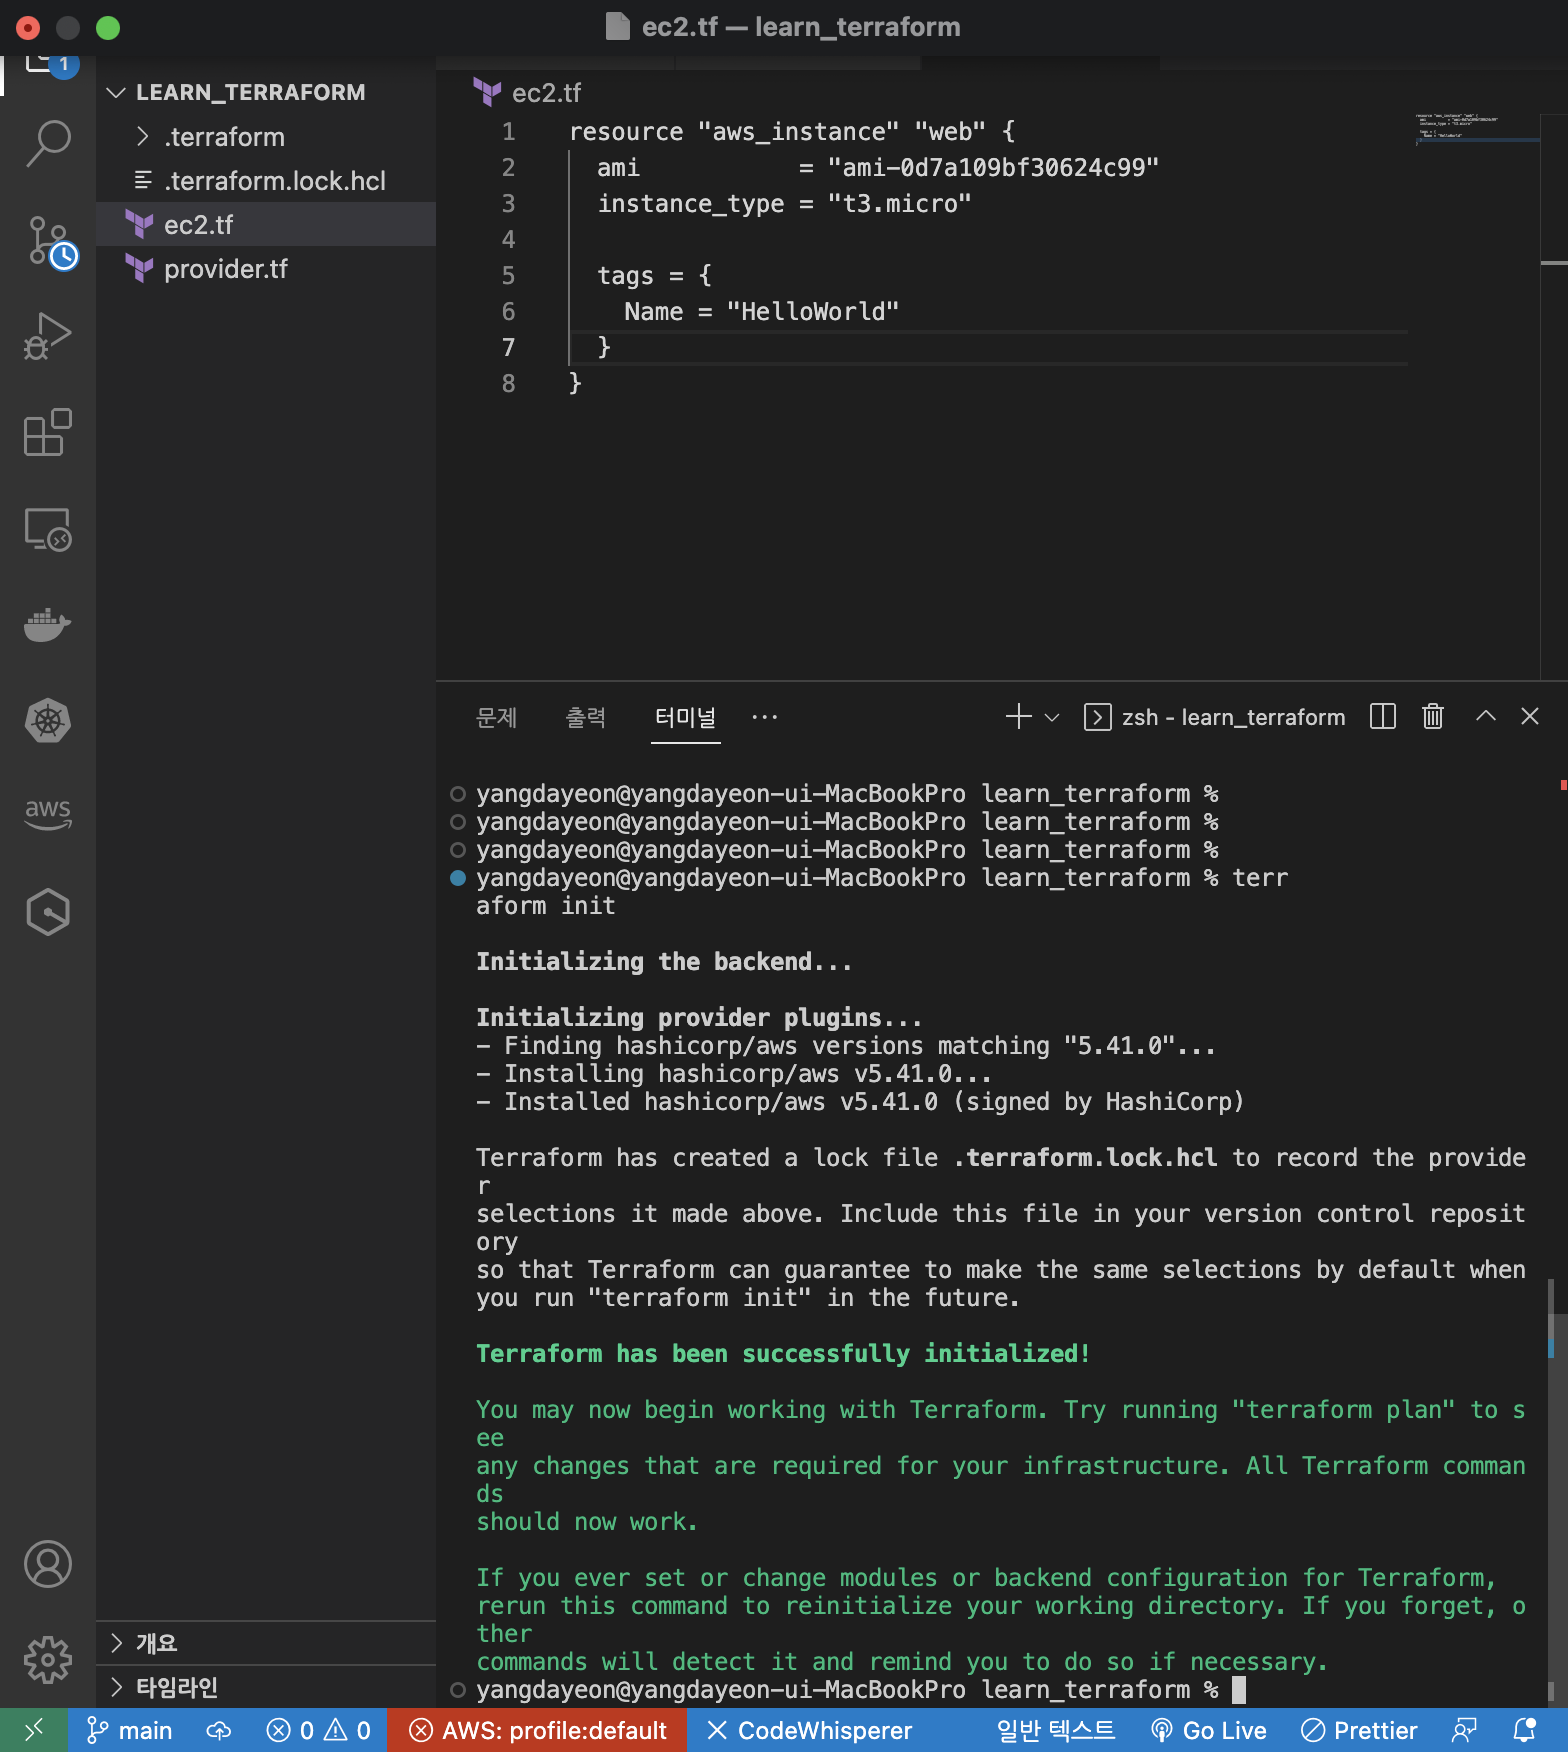Viewport: 1568px width, 1752px height.
Task: Change language mode 일반 텍스트
Action: click(x=1055, y=1730)
